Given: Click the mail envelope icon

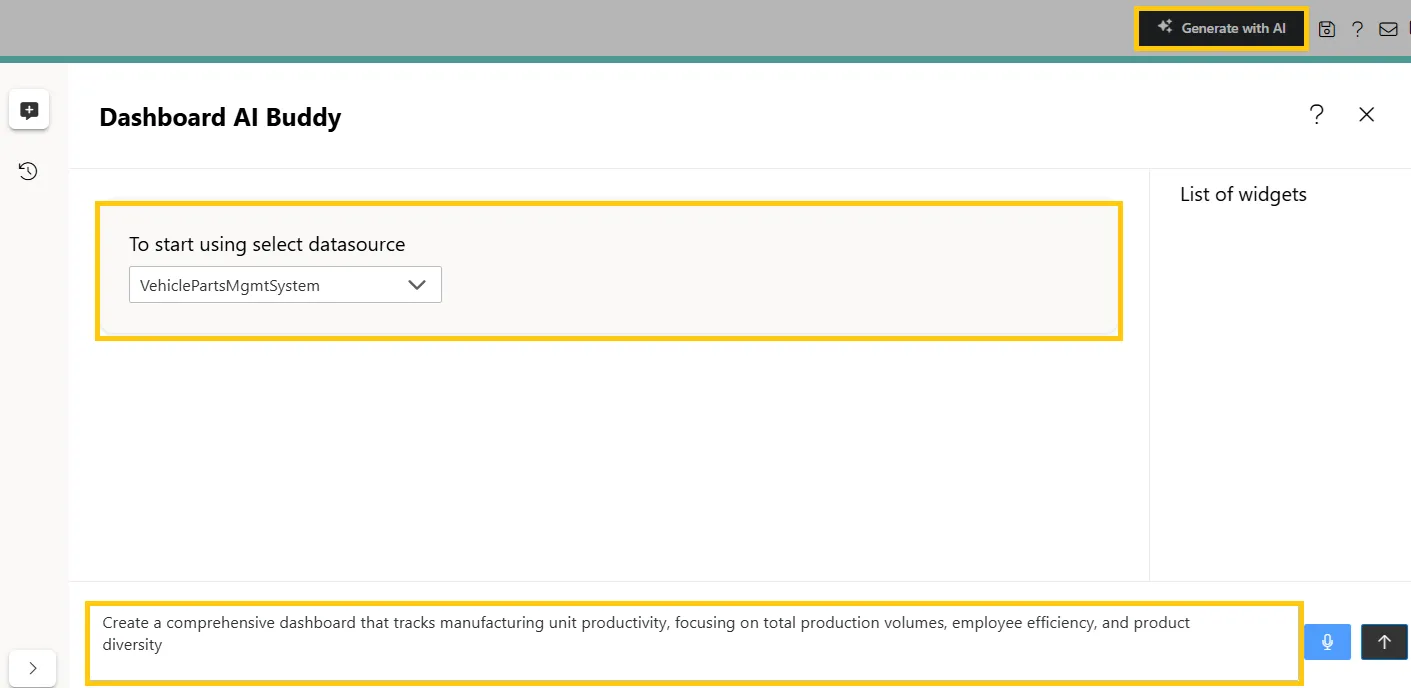Looking at the screenshot, I should (1388, 29).
